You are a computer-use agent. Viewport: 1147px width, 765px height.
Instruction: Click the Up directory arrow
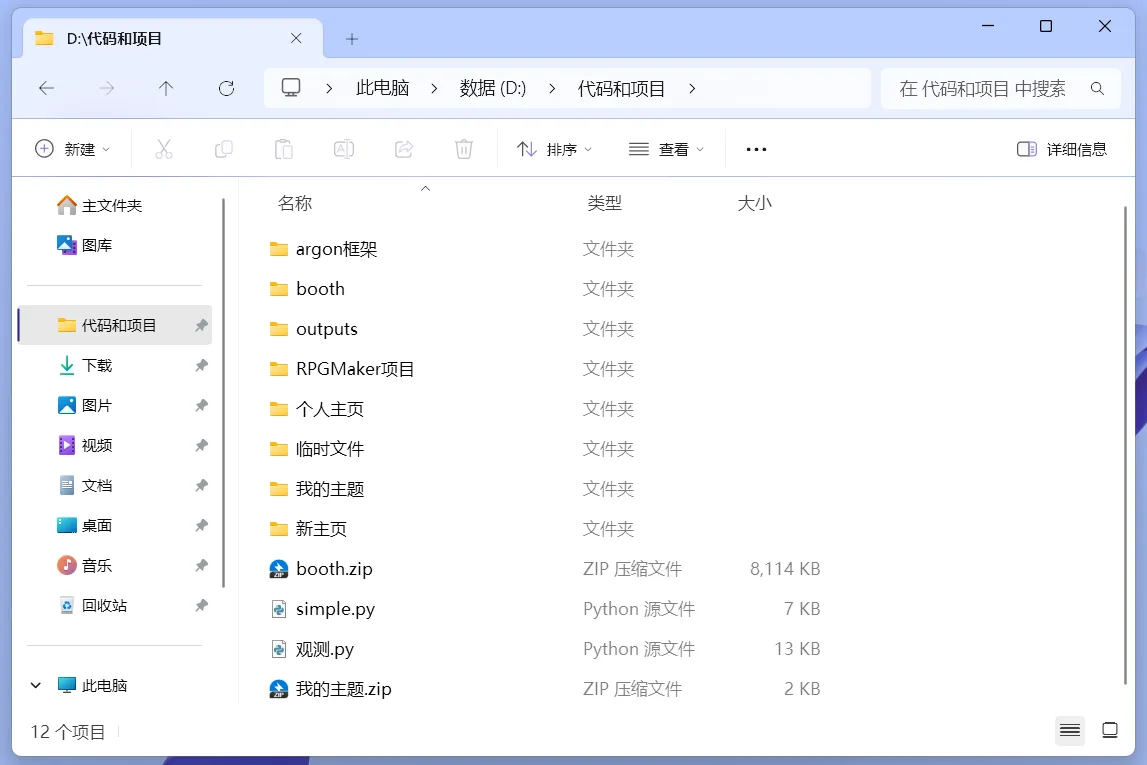tap(166, 89)
